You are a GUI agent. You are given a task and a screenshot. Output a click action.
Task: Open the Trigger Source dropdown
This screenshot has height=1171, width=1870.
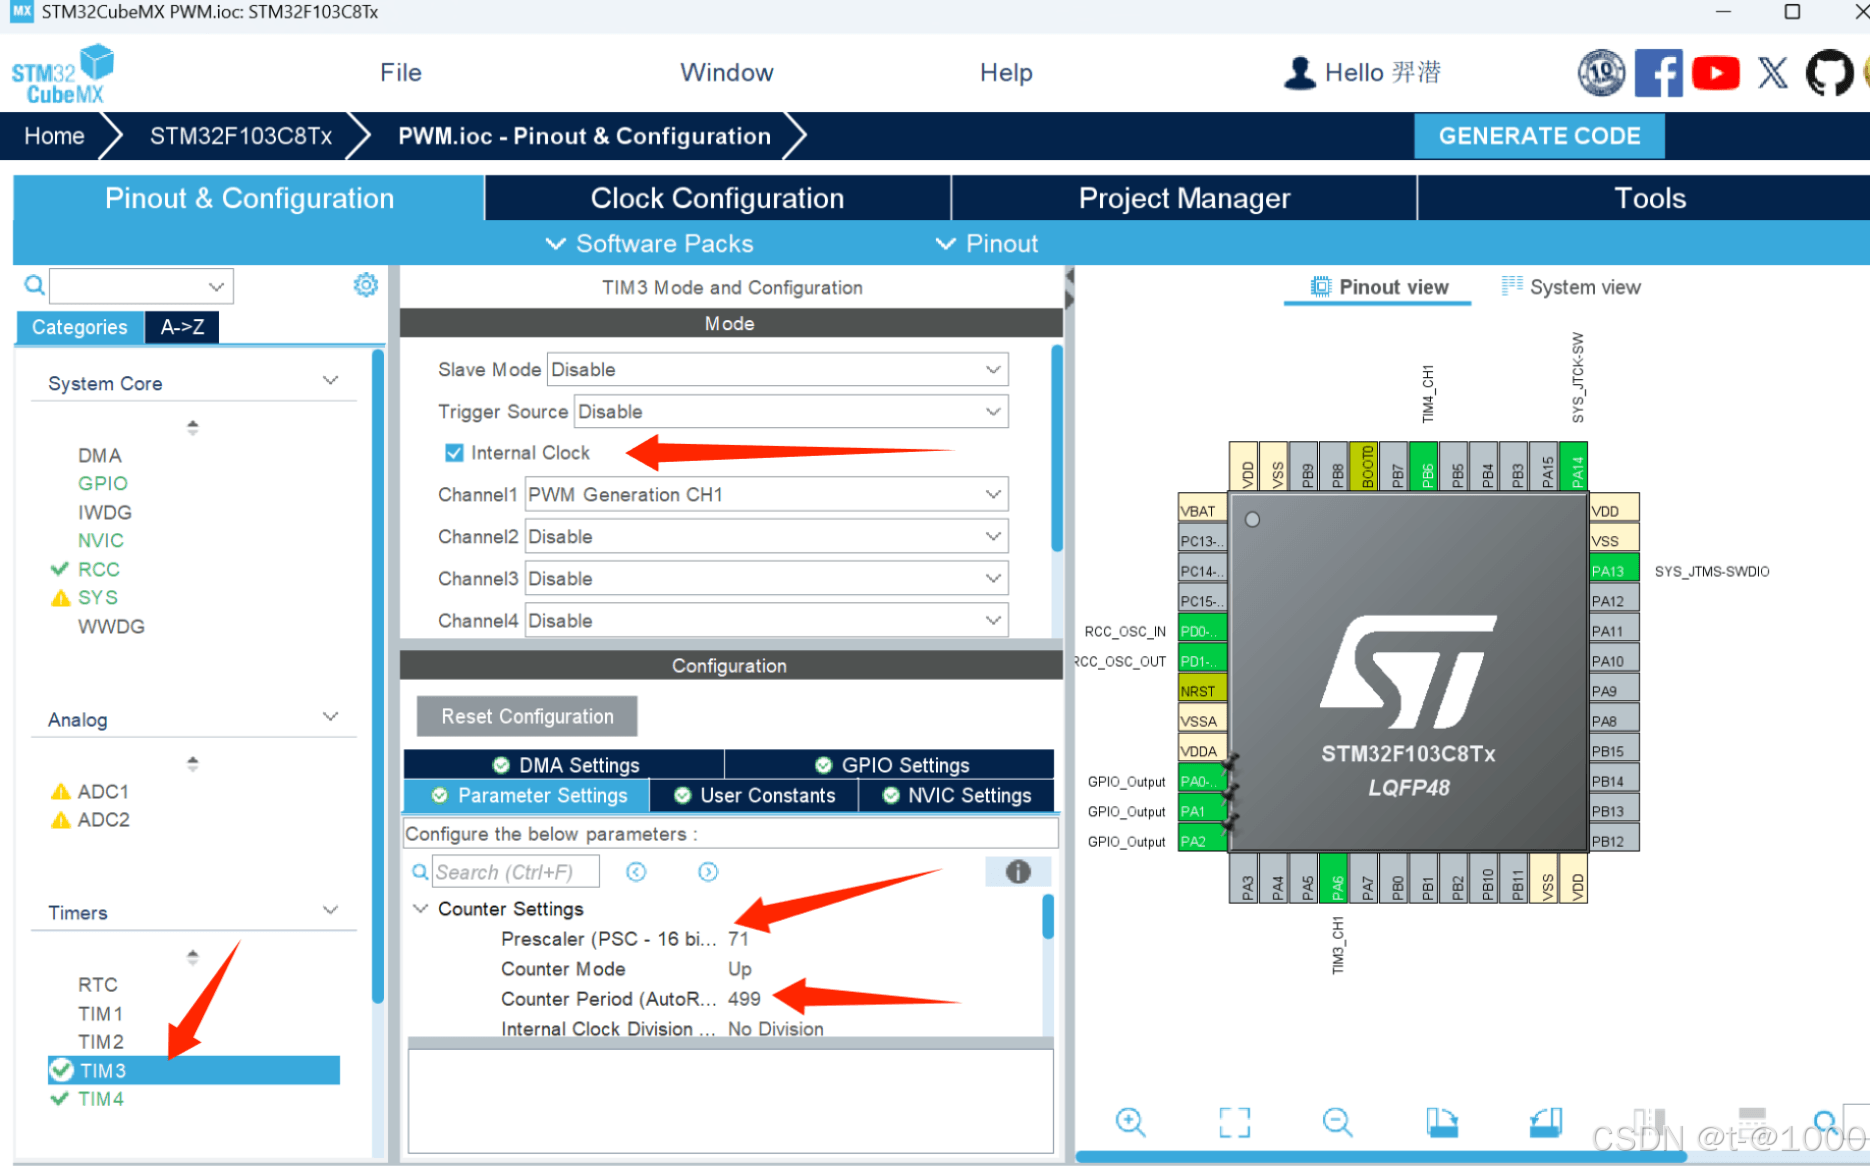coord(791,411)
